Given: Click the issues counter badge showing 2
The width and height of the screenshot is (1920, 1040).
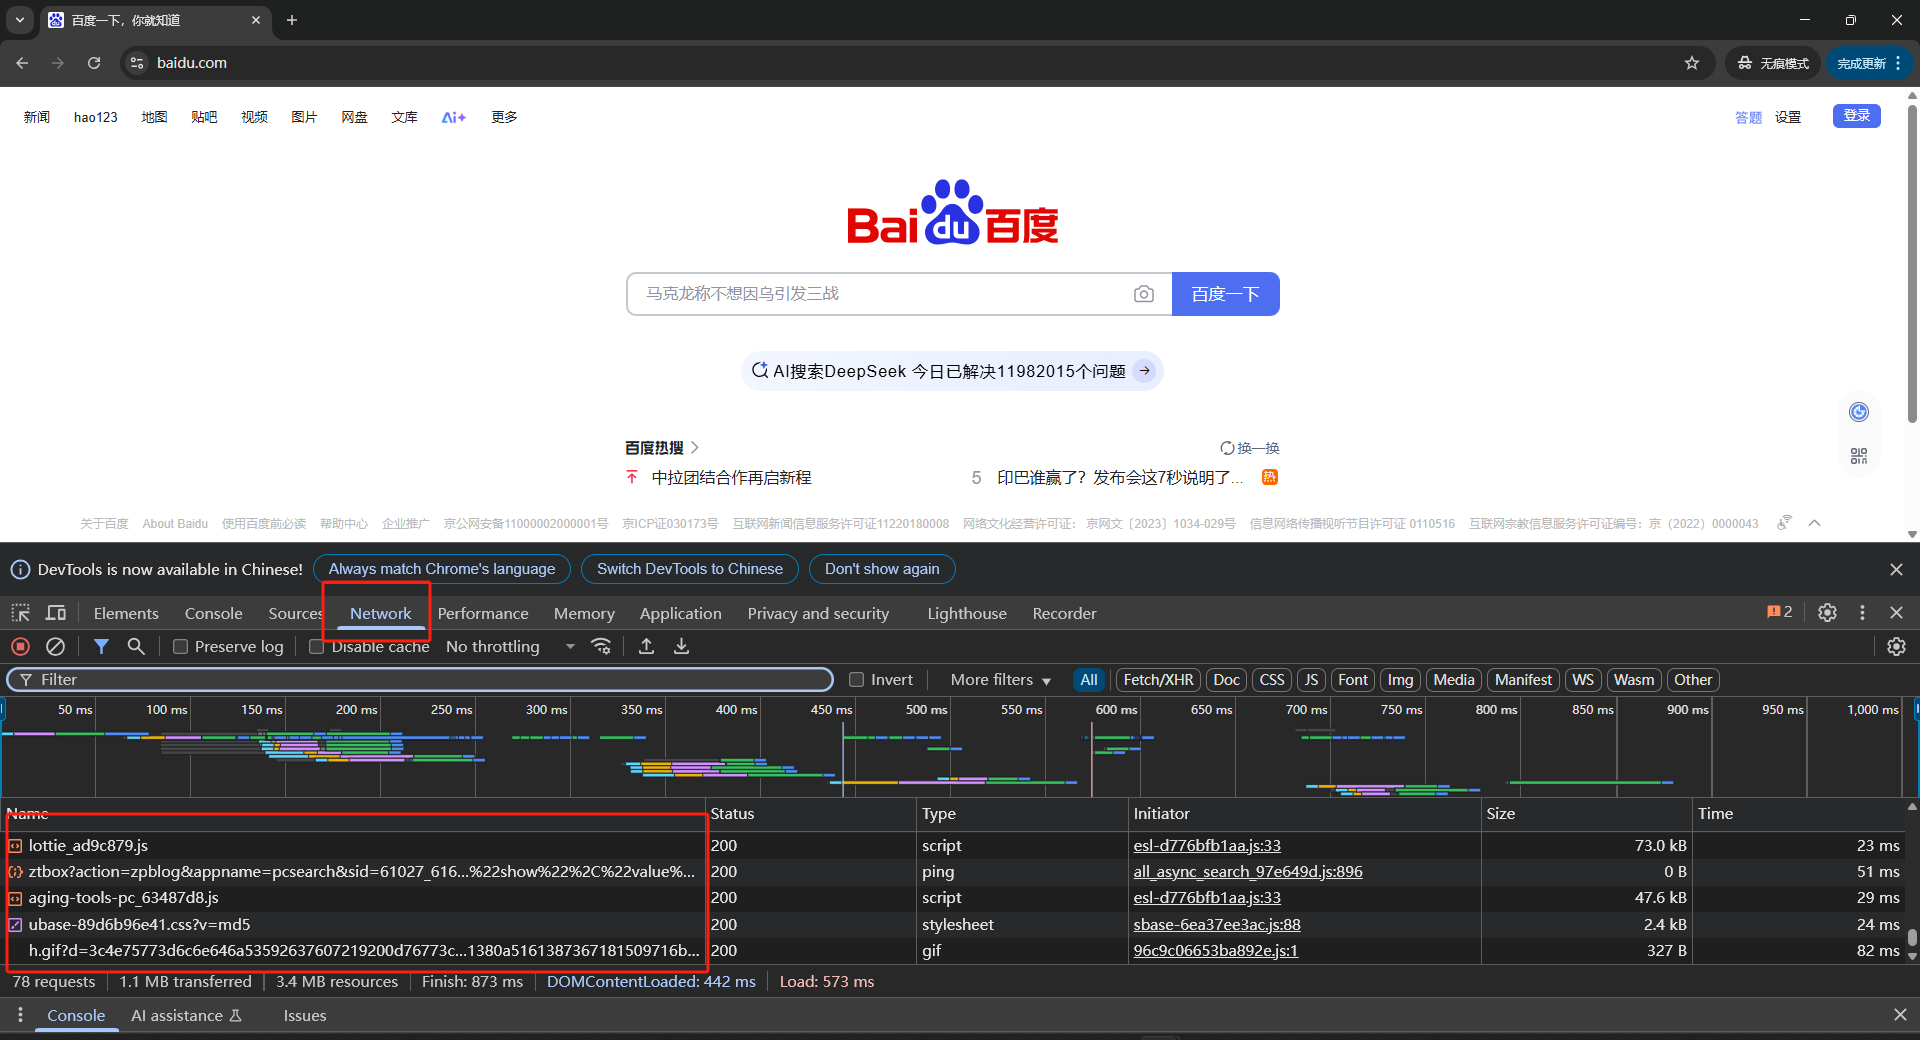Looking at the screenshot, I should tap(1780, 612).
